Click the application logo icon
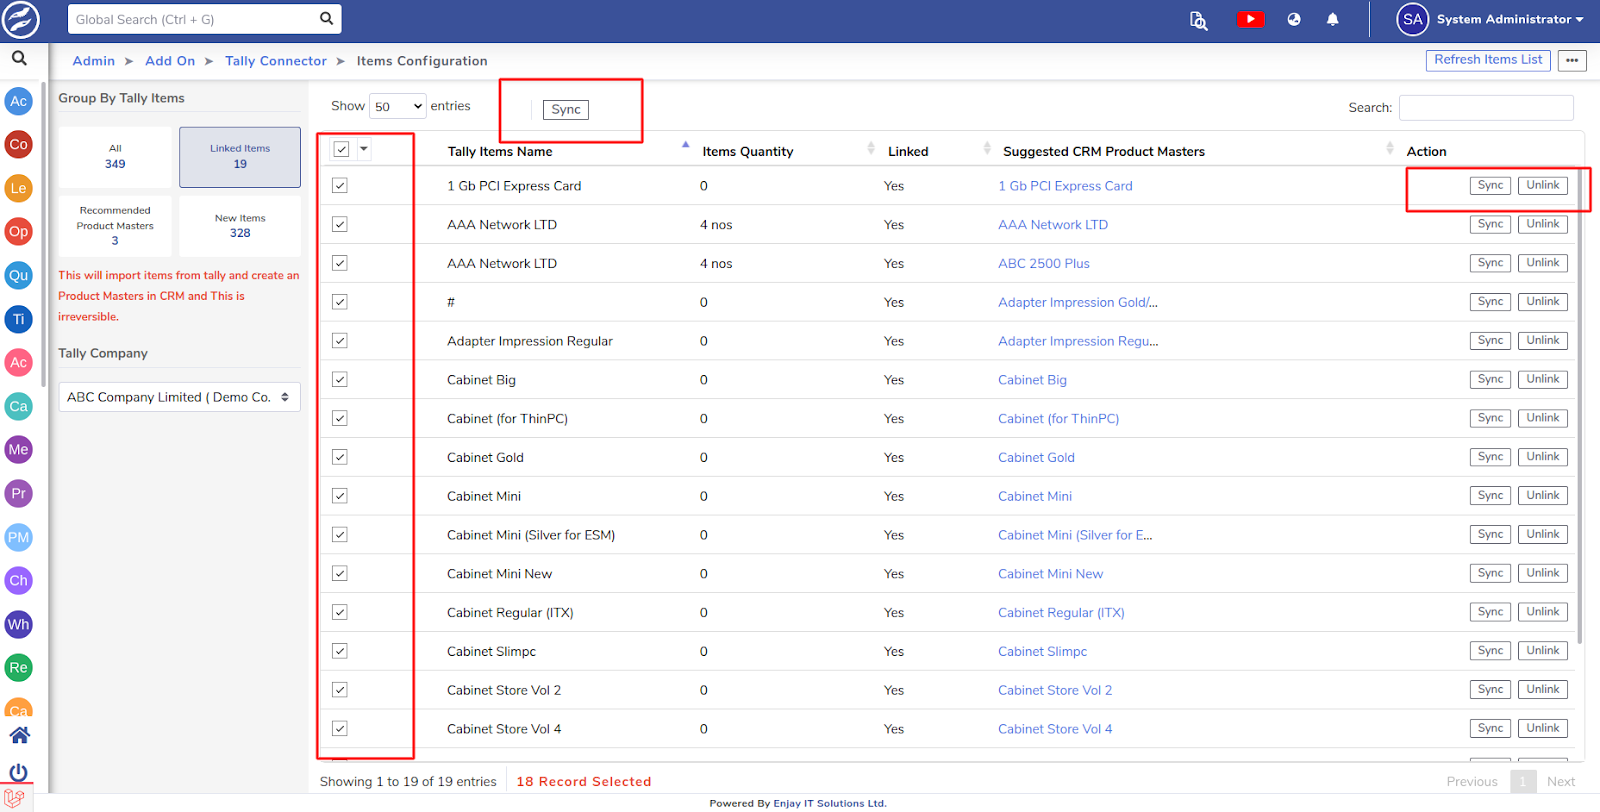The image size is (1600, 812). click(20, 19)
